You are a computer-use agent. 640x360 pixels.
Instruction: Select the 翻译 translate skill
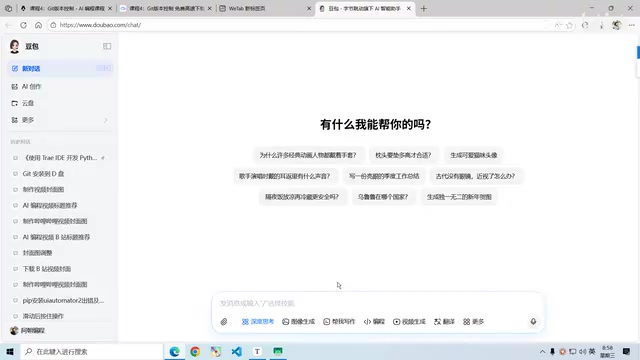[x=444, y=322]
